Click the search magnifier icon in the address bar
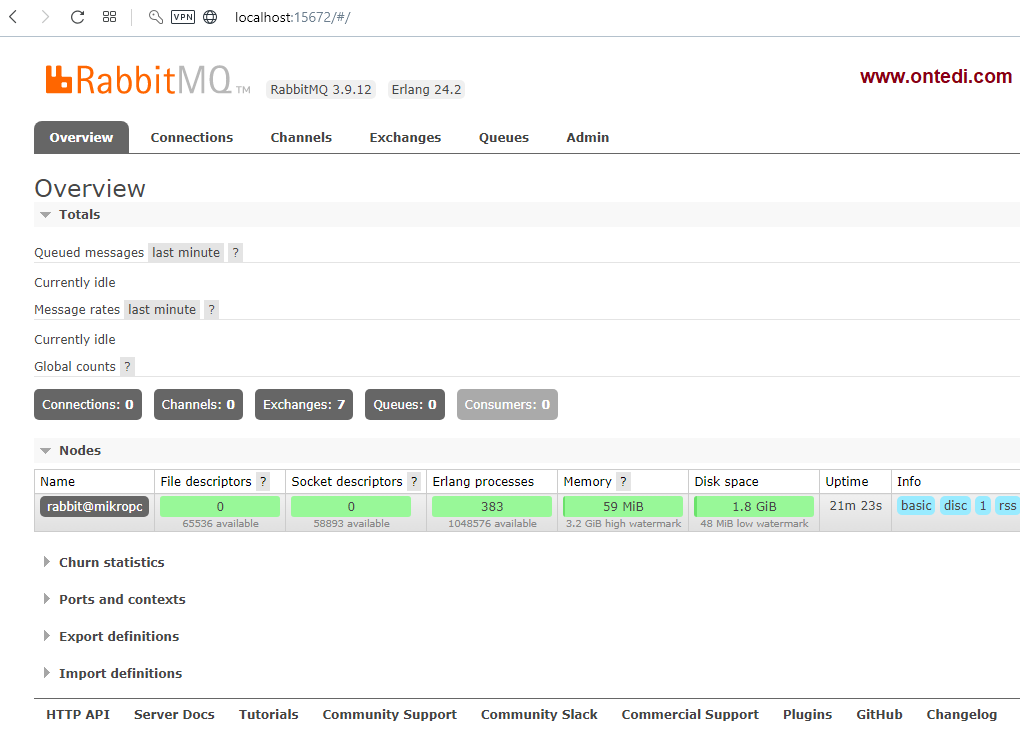The height and width of the screenshot is (739, 1020). [155, 17]
